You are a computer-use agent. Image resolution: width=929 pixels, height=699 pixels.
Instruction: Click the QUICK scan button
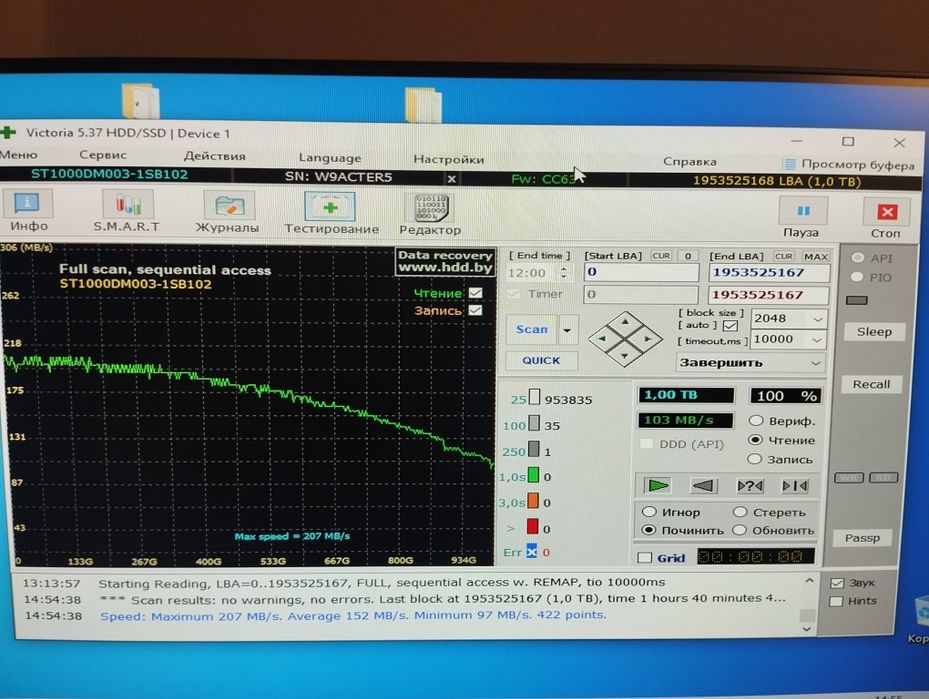click(541, 360)
